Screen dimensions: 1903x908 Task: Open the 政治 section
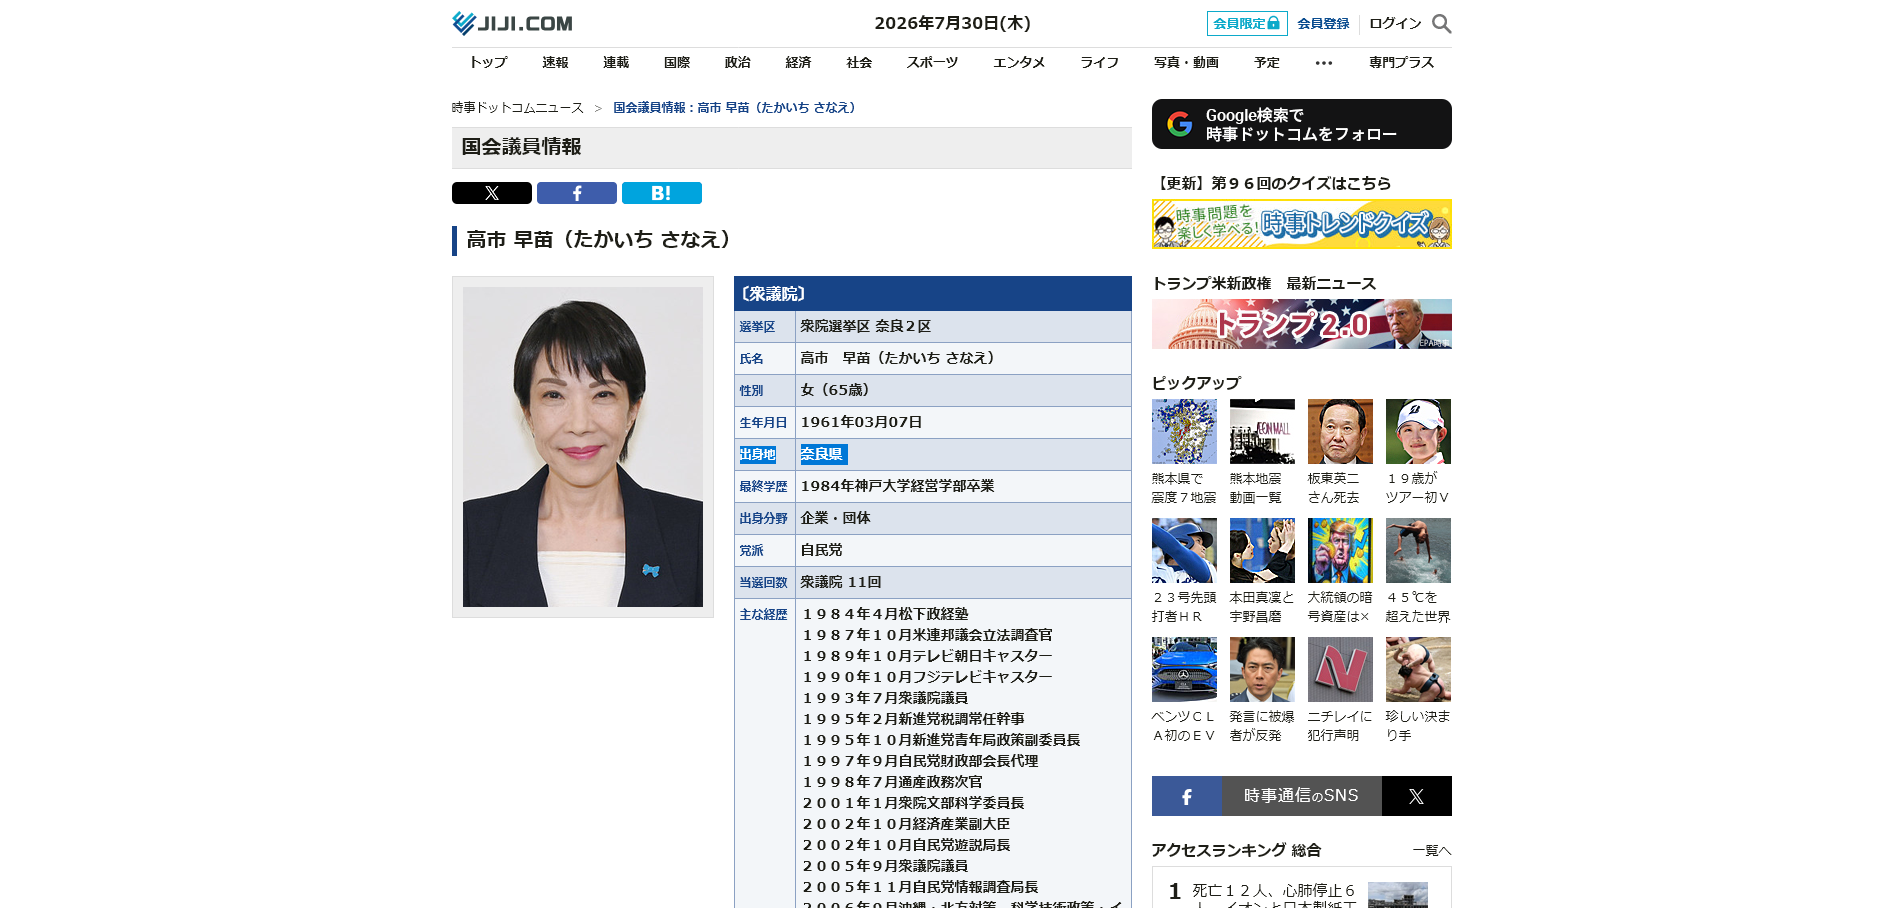point(738,62)
